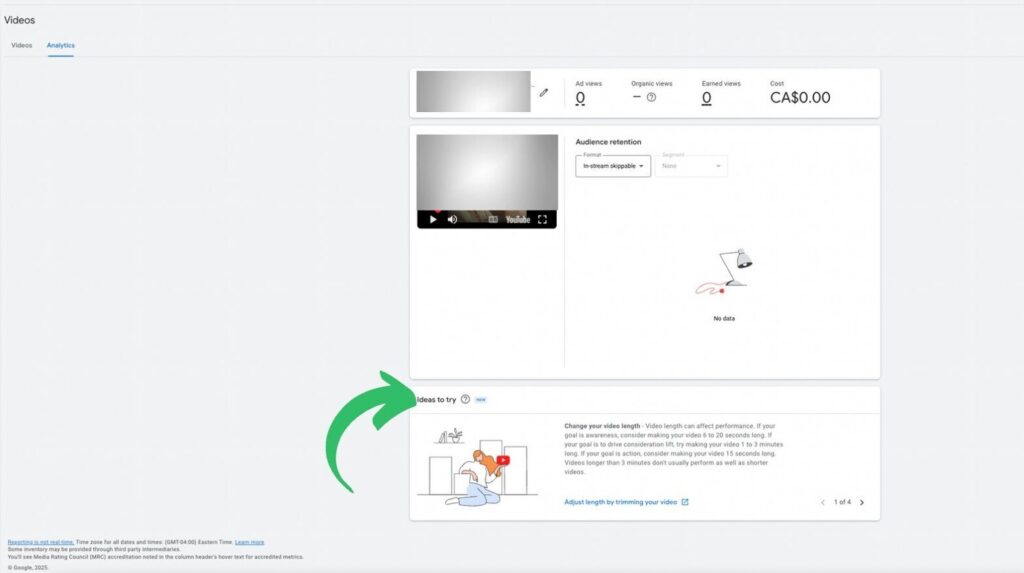Select the Analytics tab

click(x=60, y=45)
